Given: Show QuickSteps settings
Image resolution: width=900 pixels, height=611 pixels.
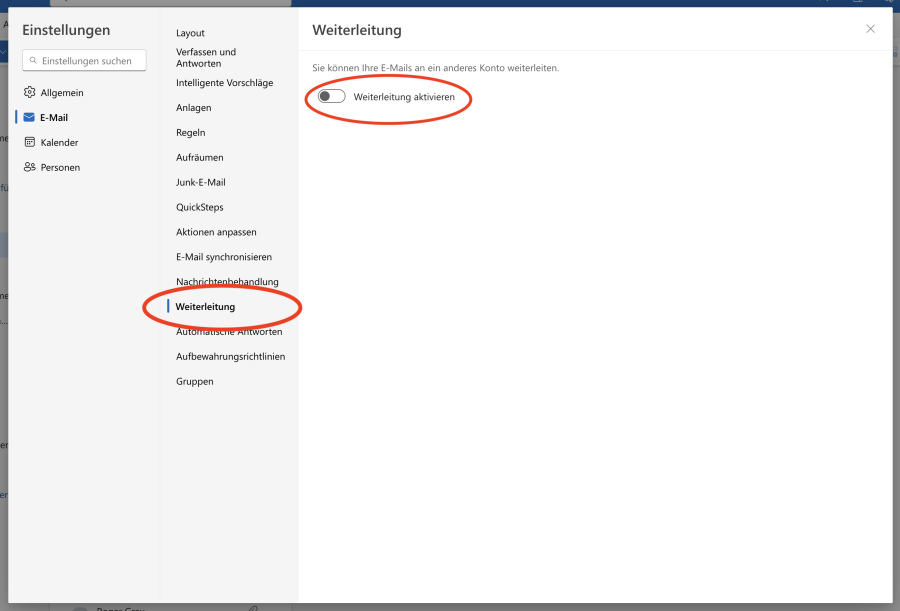Looking at the screenshot, I should point(199,207).
